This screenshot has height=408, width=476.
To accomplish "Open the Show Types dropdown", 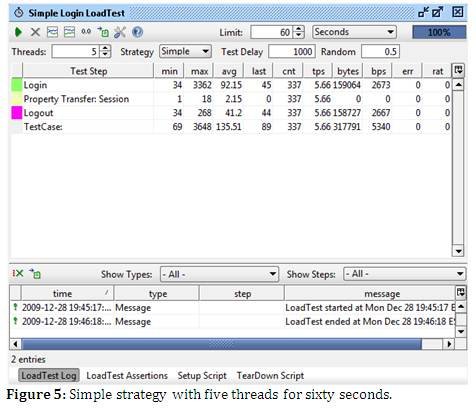I will [x=219, y=274].
